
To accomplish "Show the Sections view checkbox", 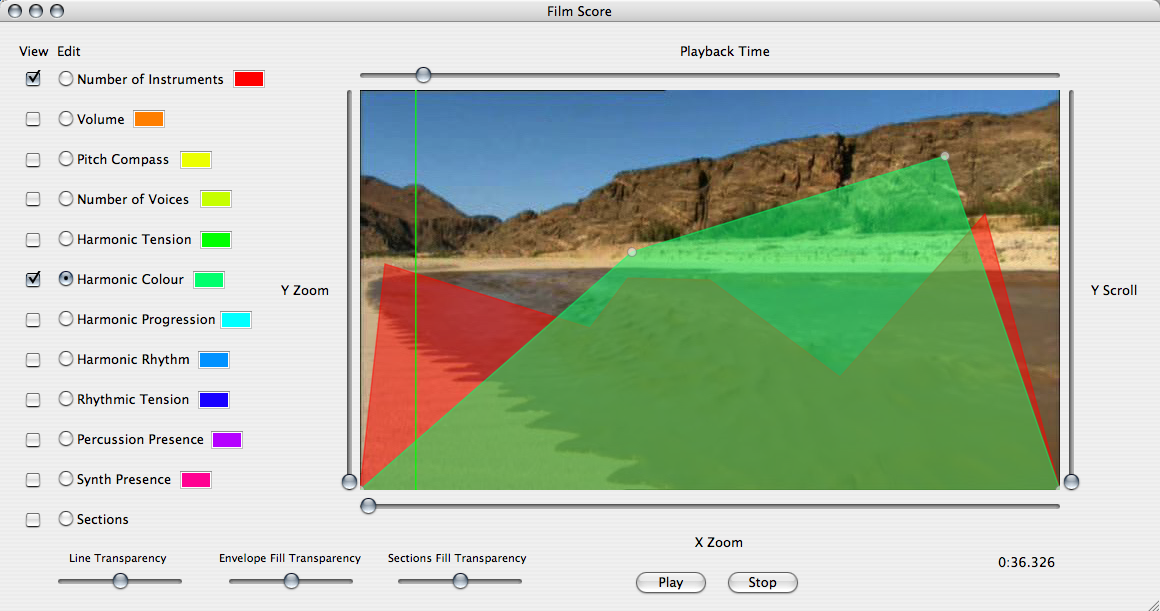I will [x=33, y=520].
